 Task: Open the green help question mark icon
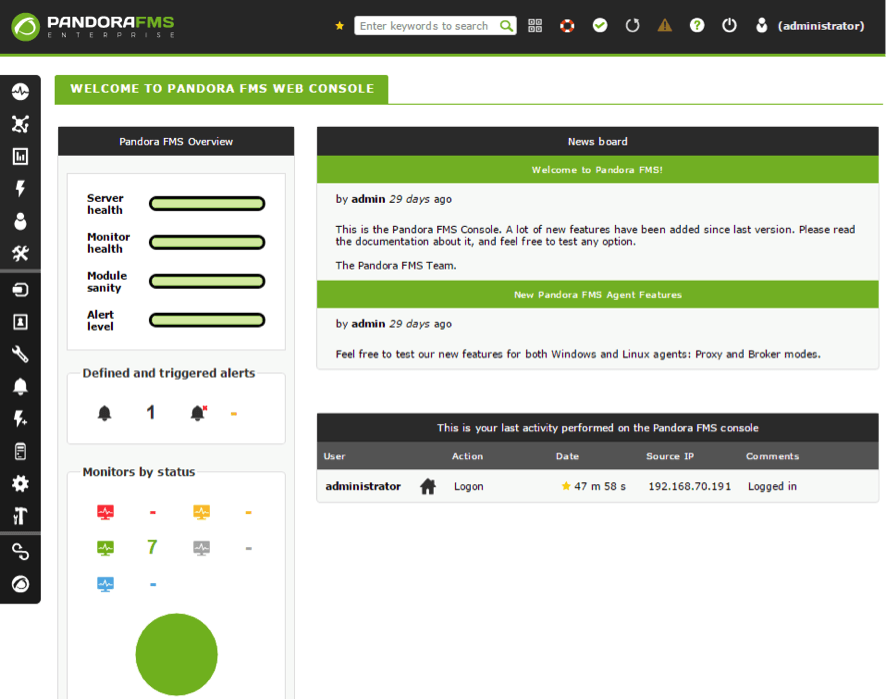click(x=697, y=25)
